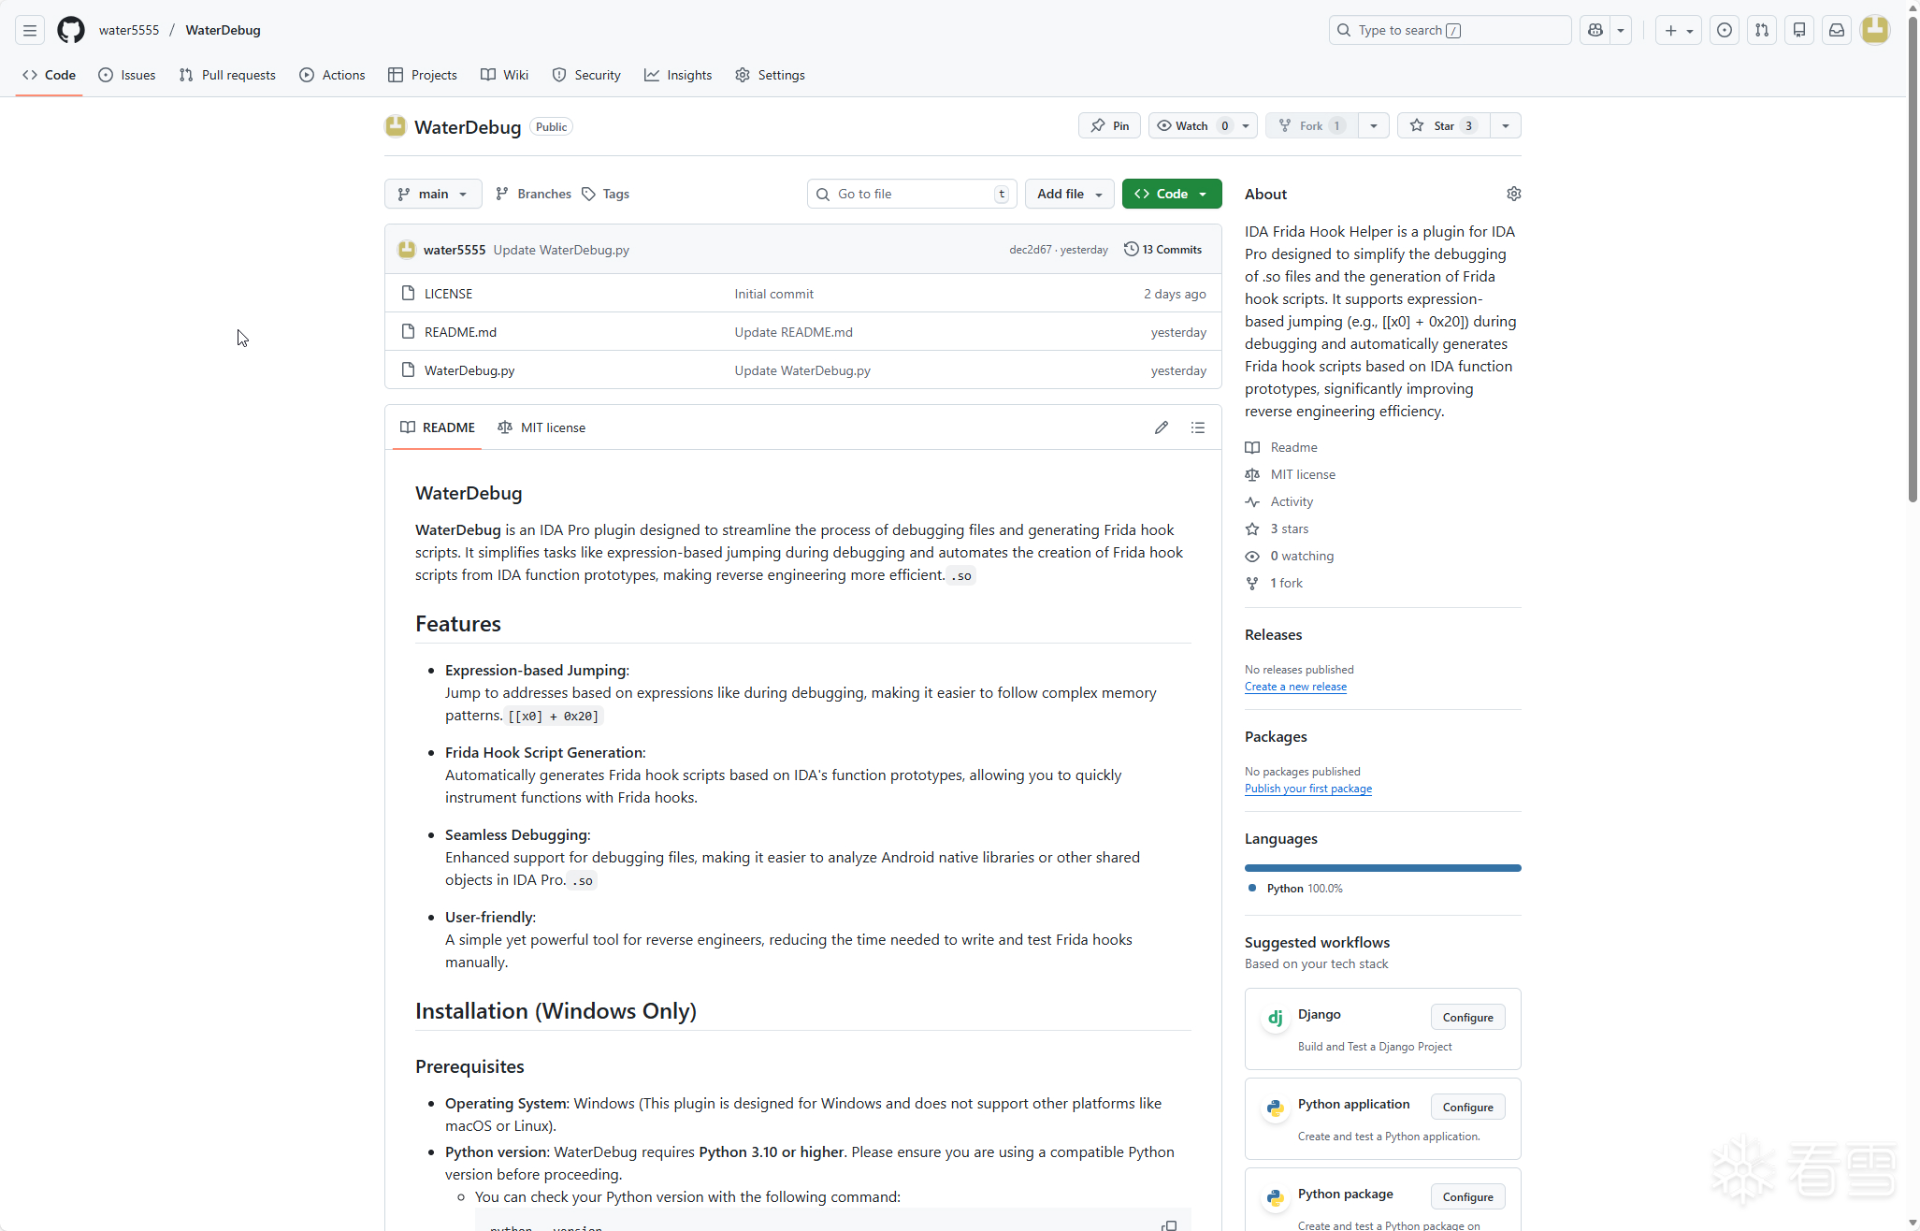Open the green Code dropdown

(x=1171, y=194)
